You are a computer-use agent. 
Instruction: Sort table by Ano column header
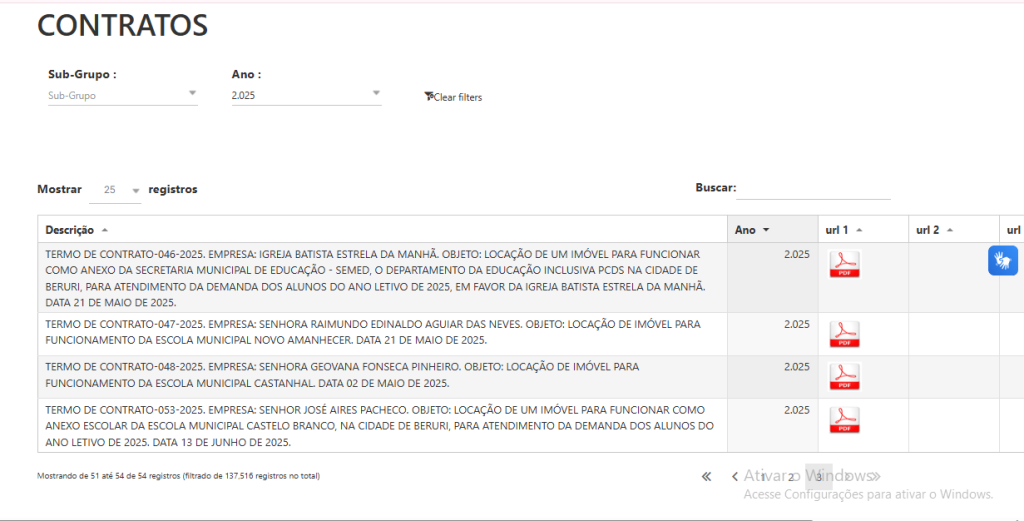click(x=752, y=230)
